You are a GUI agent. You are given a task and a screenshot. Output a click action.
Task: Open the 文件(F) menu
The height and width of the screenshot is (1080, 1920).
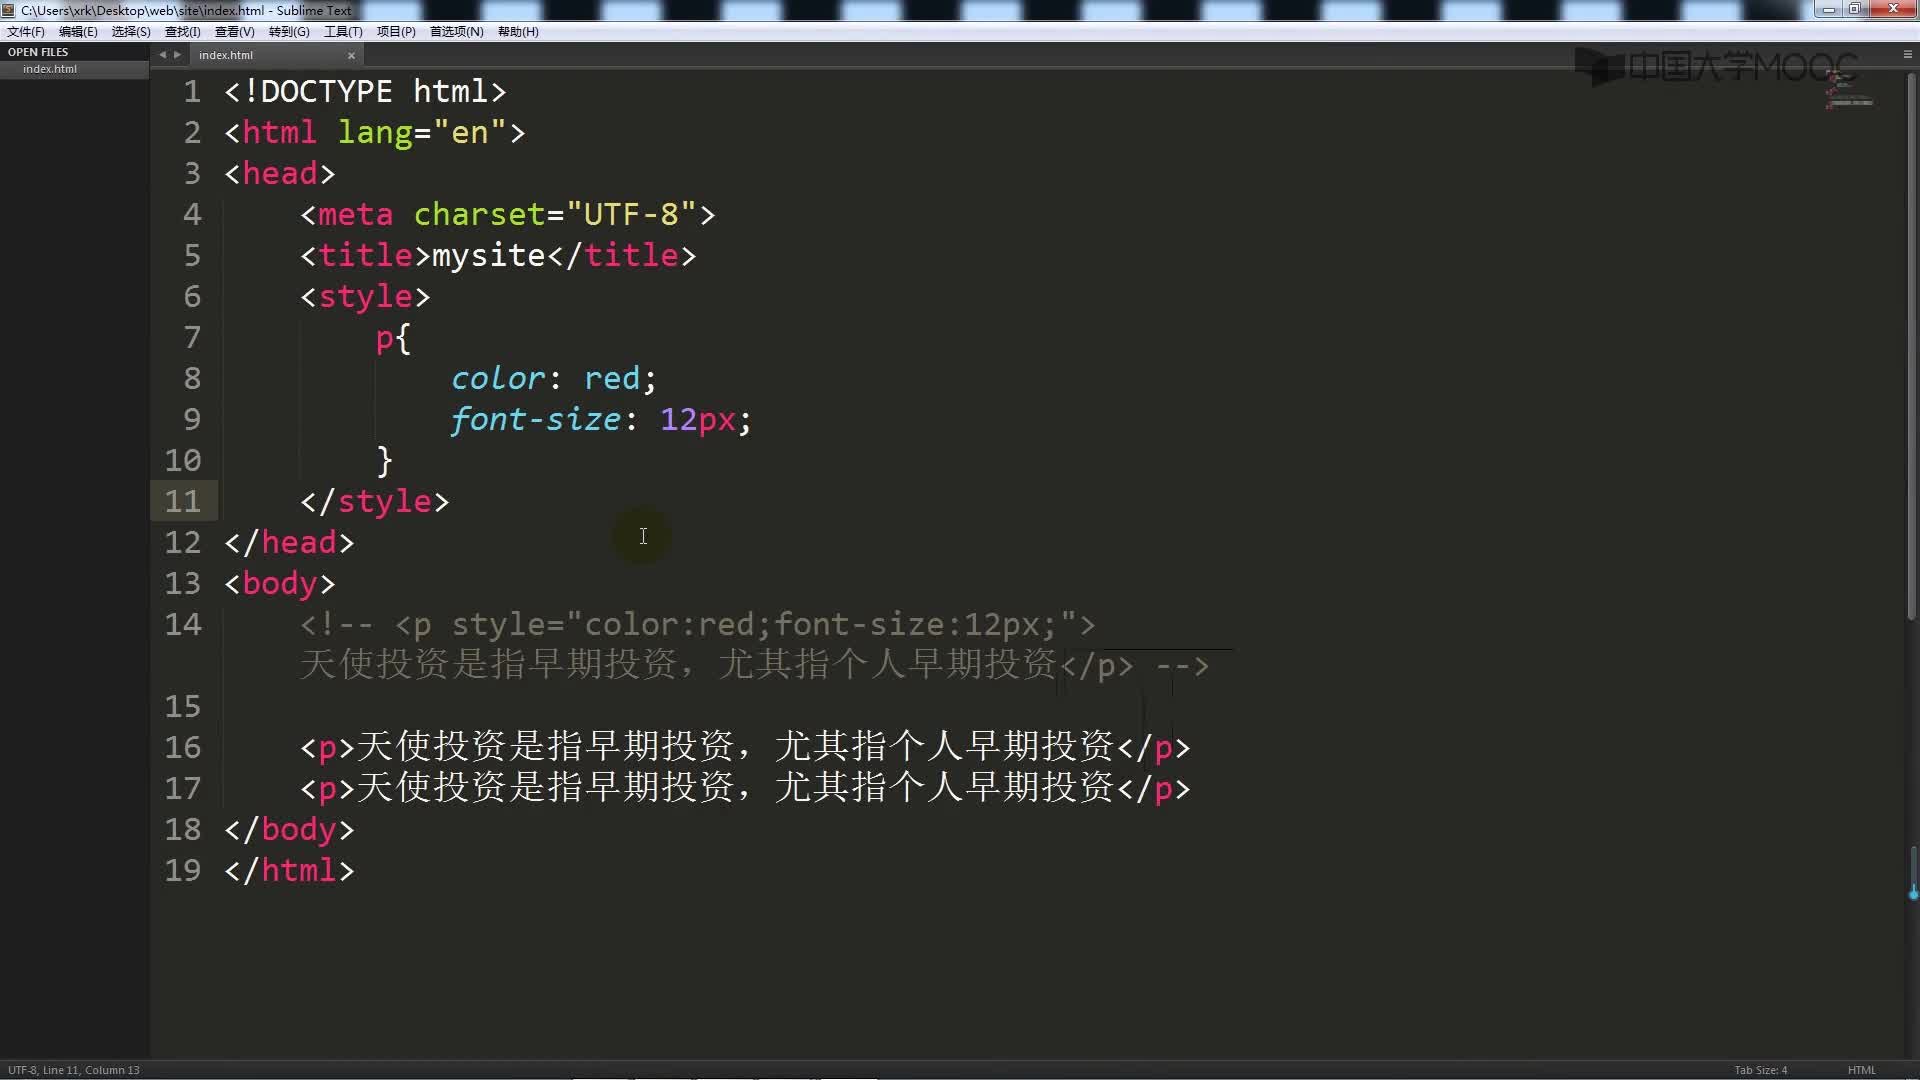click(x=26, y=32)
